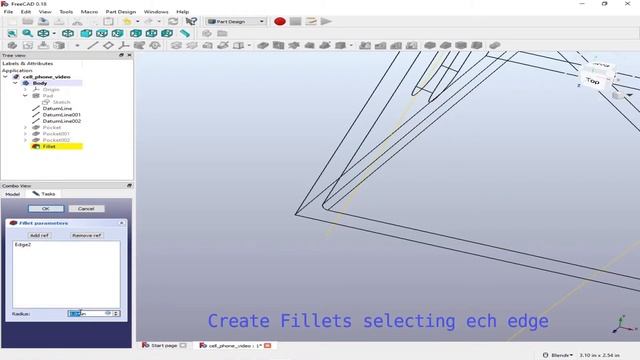Select DatumLine001 in the tree

61,115
